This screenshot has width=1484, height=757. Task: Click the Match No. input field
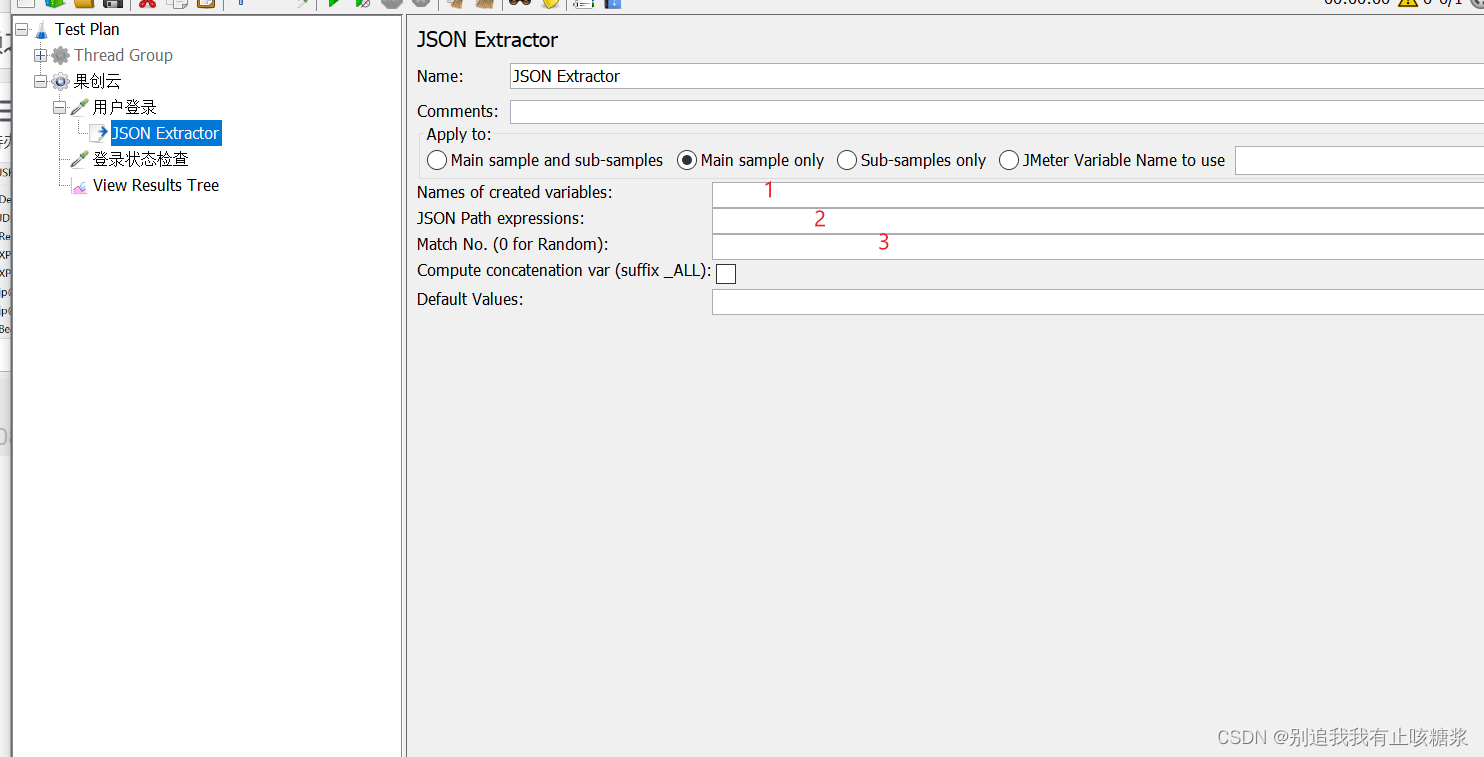click(x=1098, y=247)
